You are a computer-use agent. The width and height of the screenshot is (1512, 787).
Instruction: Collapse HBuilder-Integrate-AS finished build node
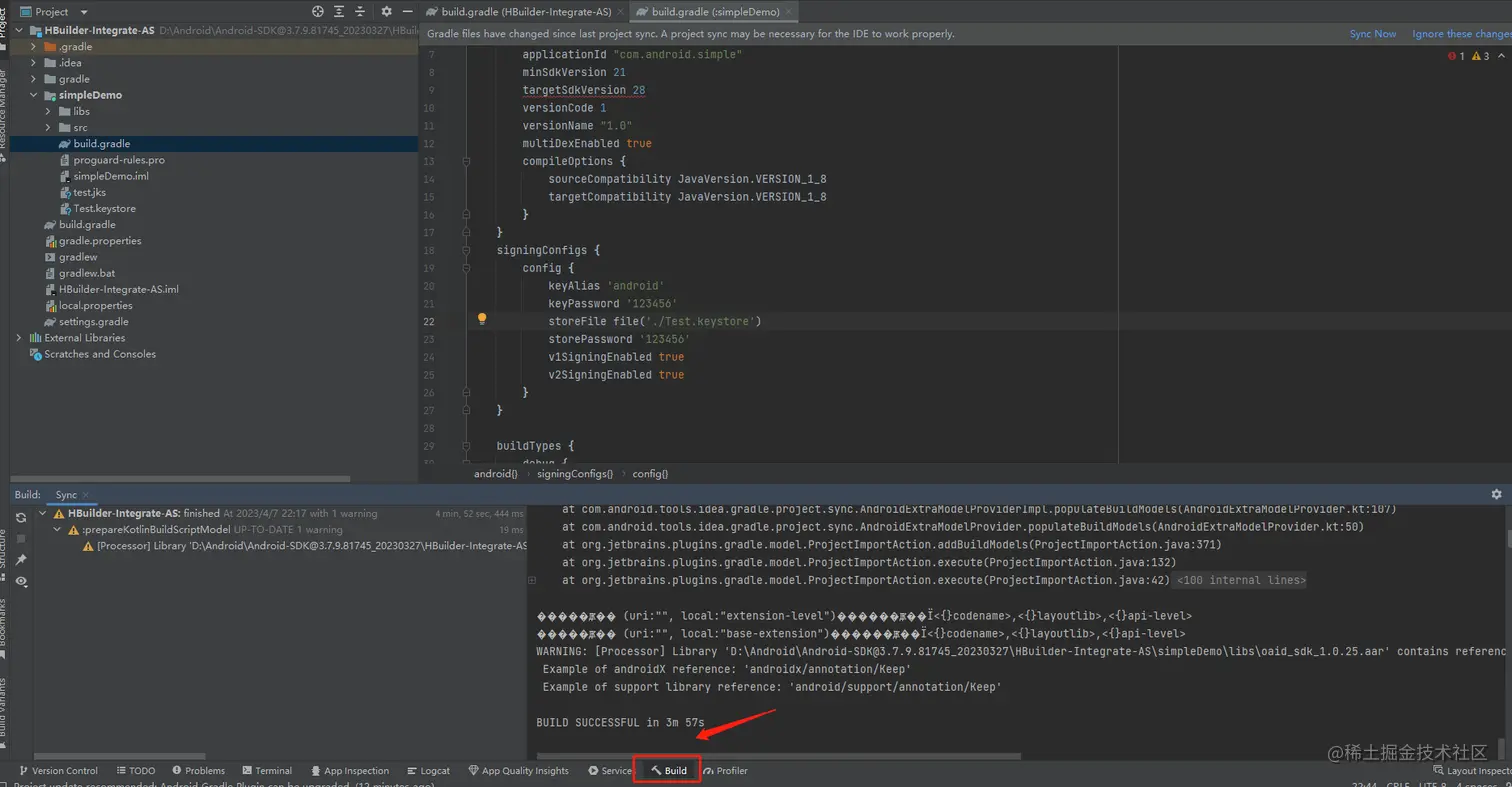(41, 513)
